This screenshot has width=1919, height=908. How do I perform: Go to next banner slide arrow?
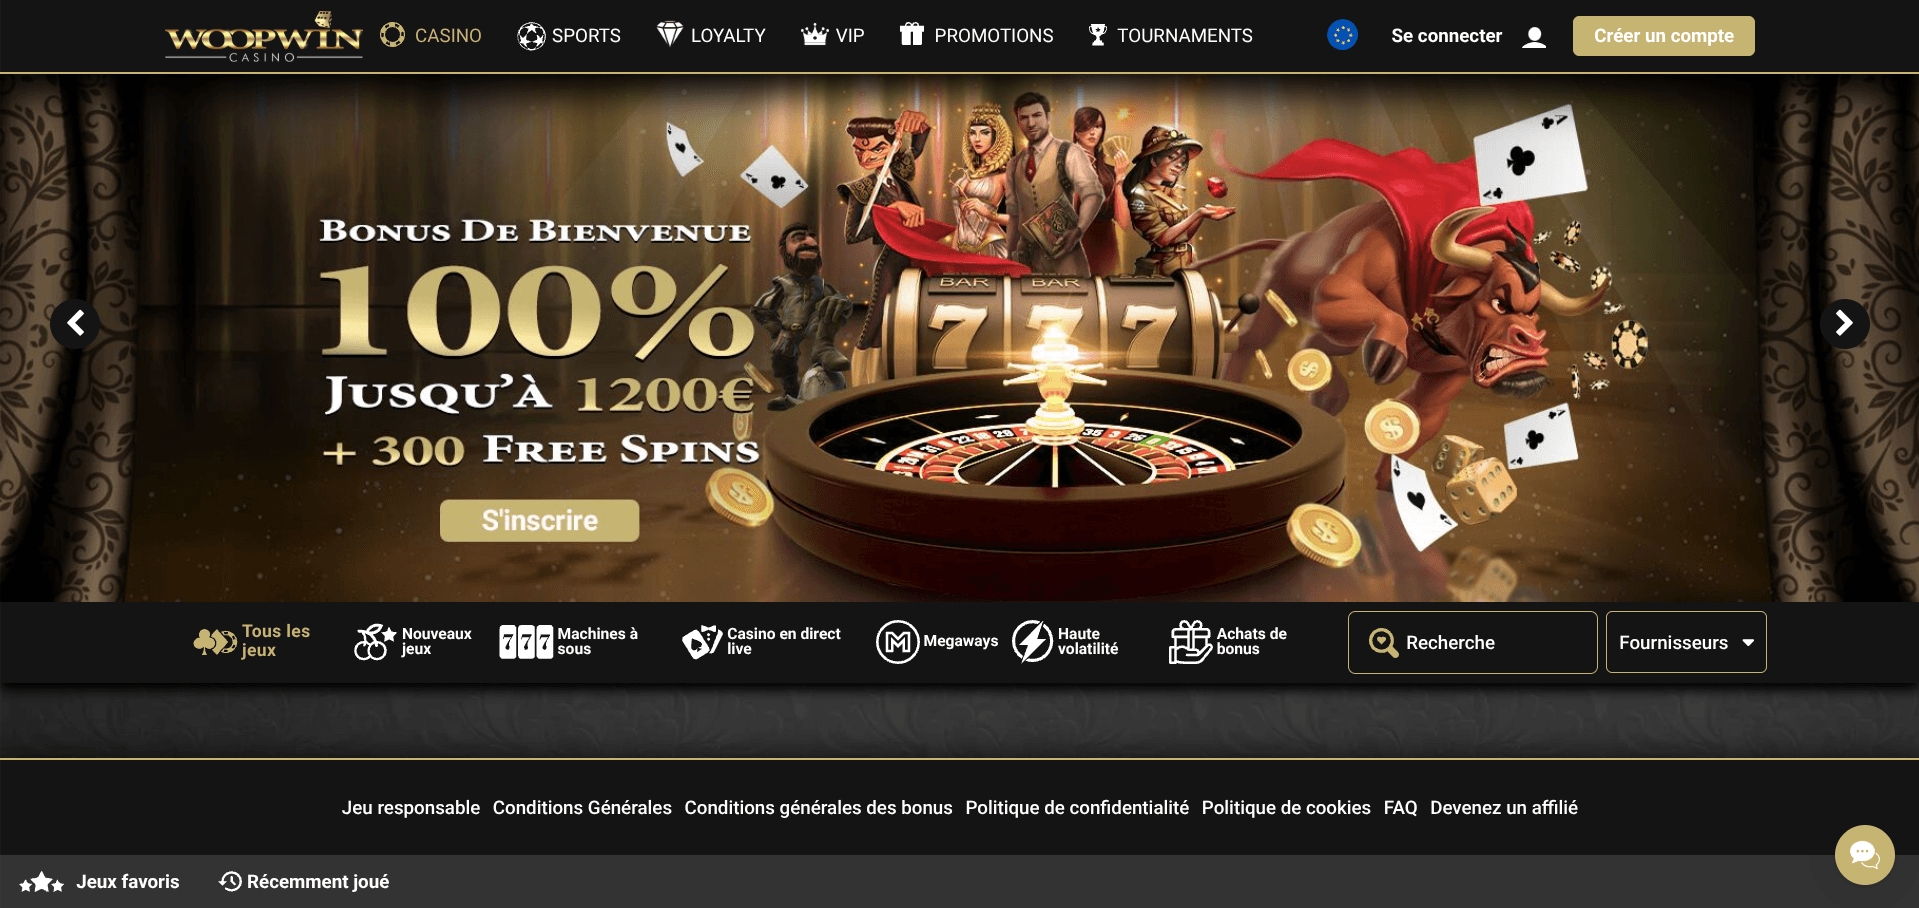[1844, 323]
